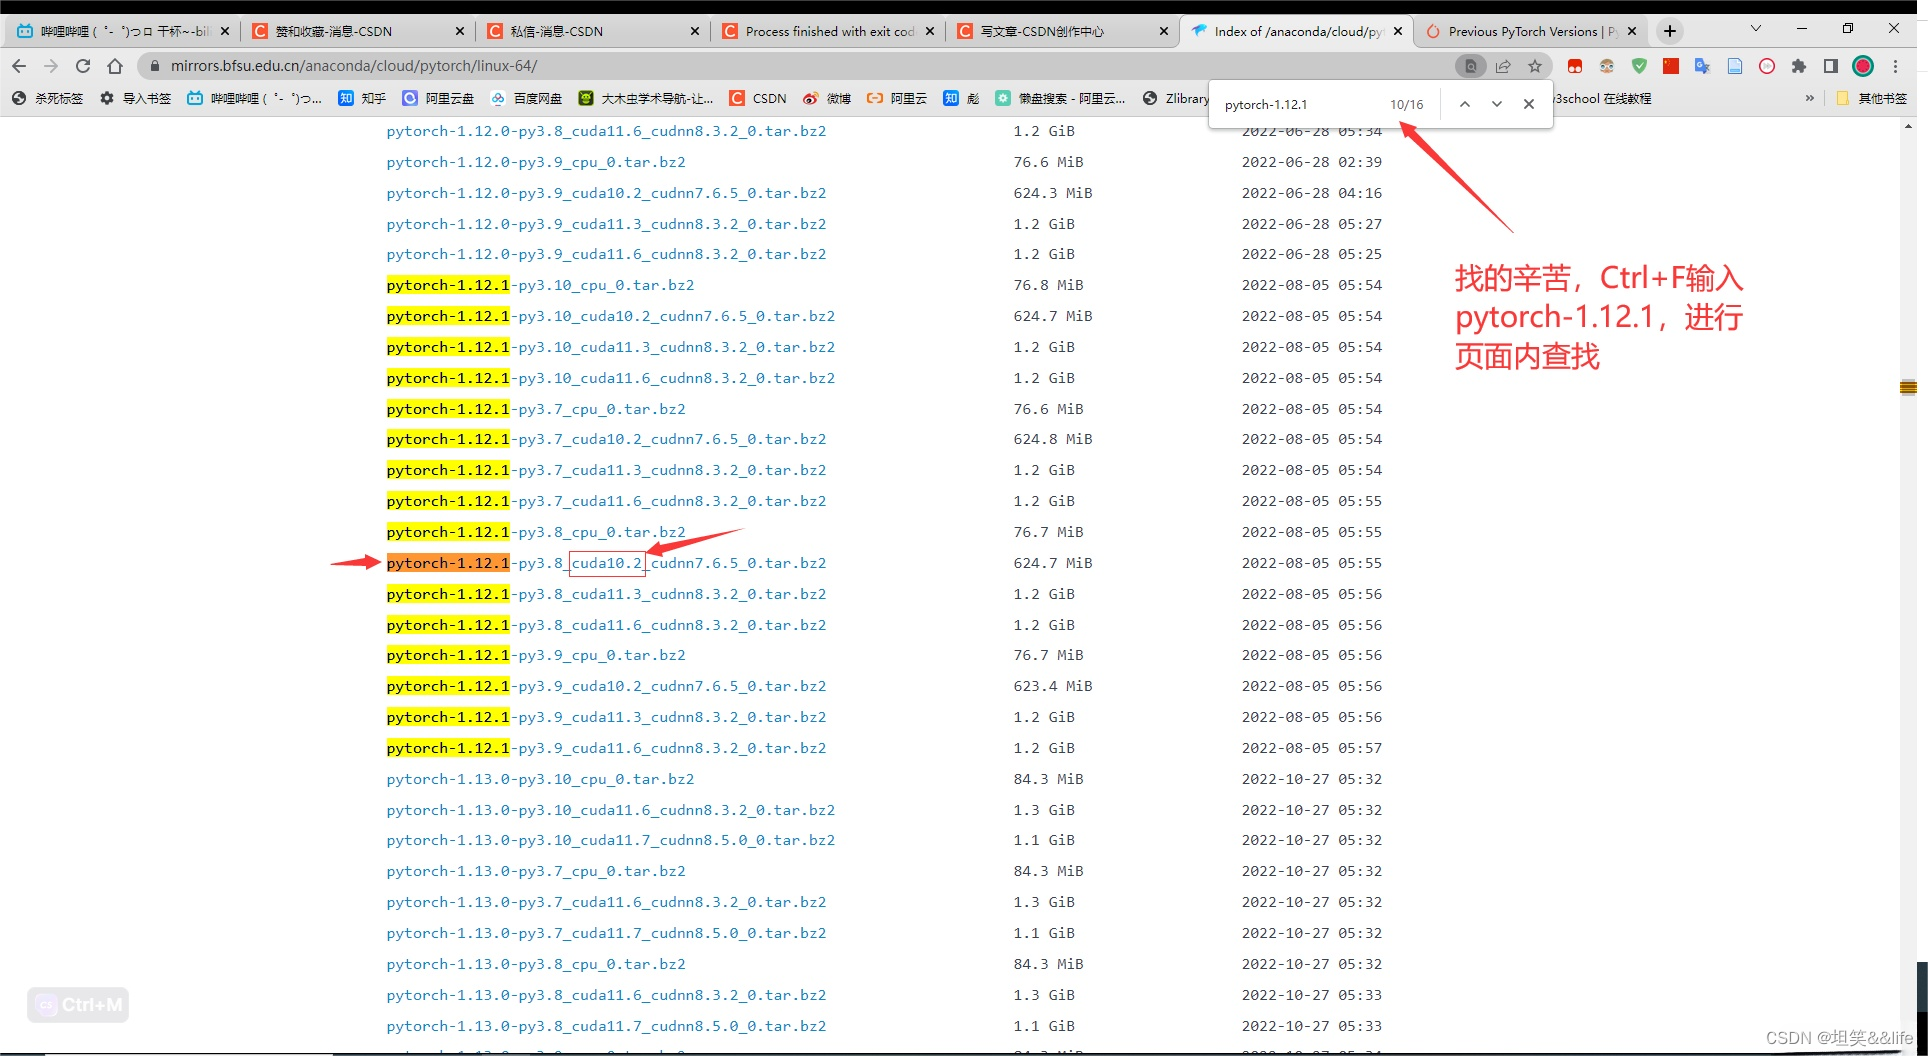The height and width of the screenshot is (1056, 1928).
Task: Show hidden bookmarks with the chevron
Action: 1810,98
